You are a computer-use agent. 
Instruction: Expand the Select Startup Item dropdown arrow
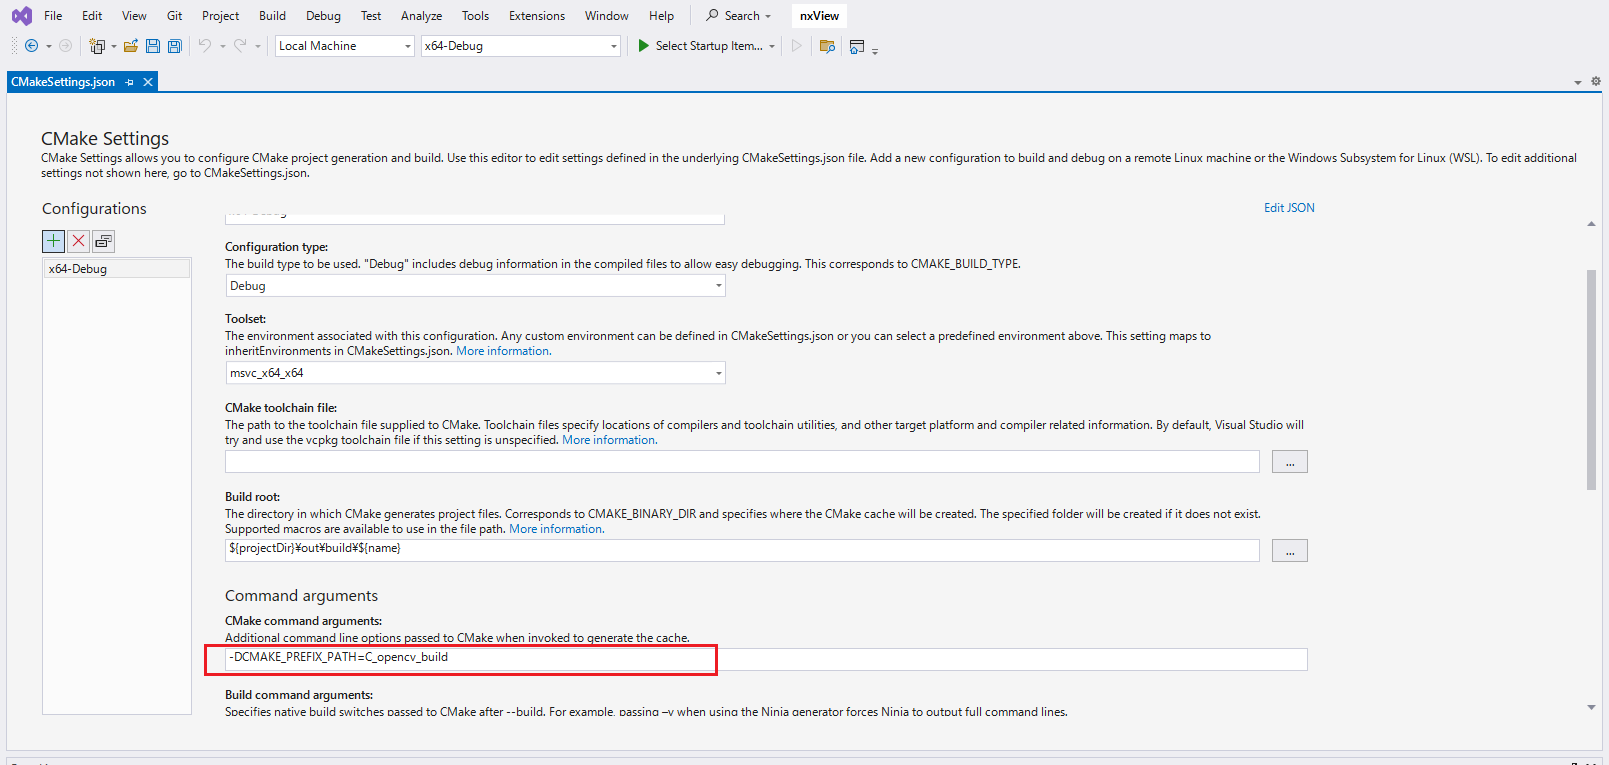[x=772, y=47]
